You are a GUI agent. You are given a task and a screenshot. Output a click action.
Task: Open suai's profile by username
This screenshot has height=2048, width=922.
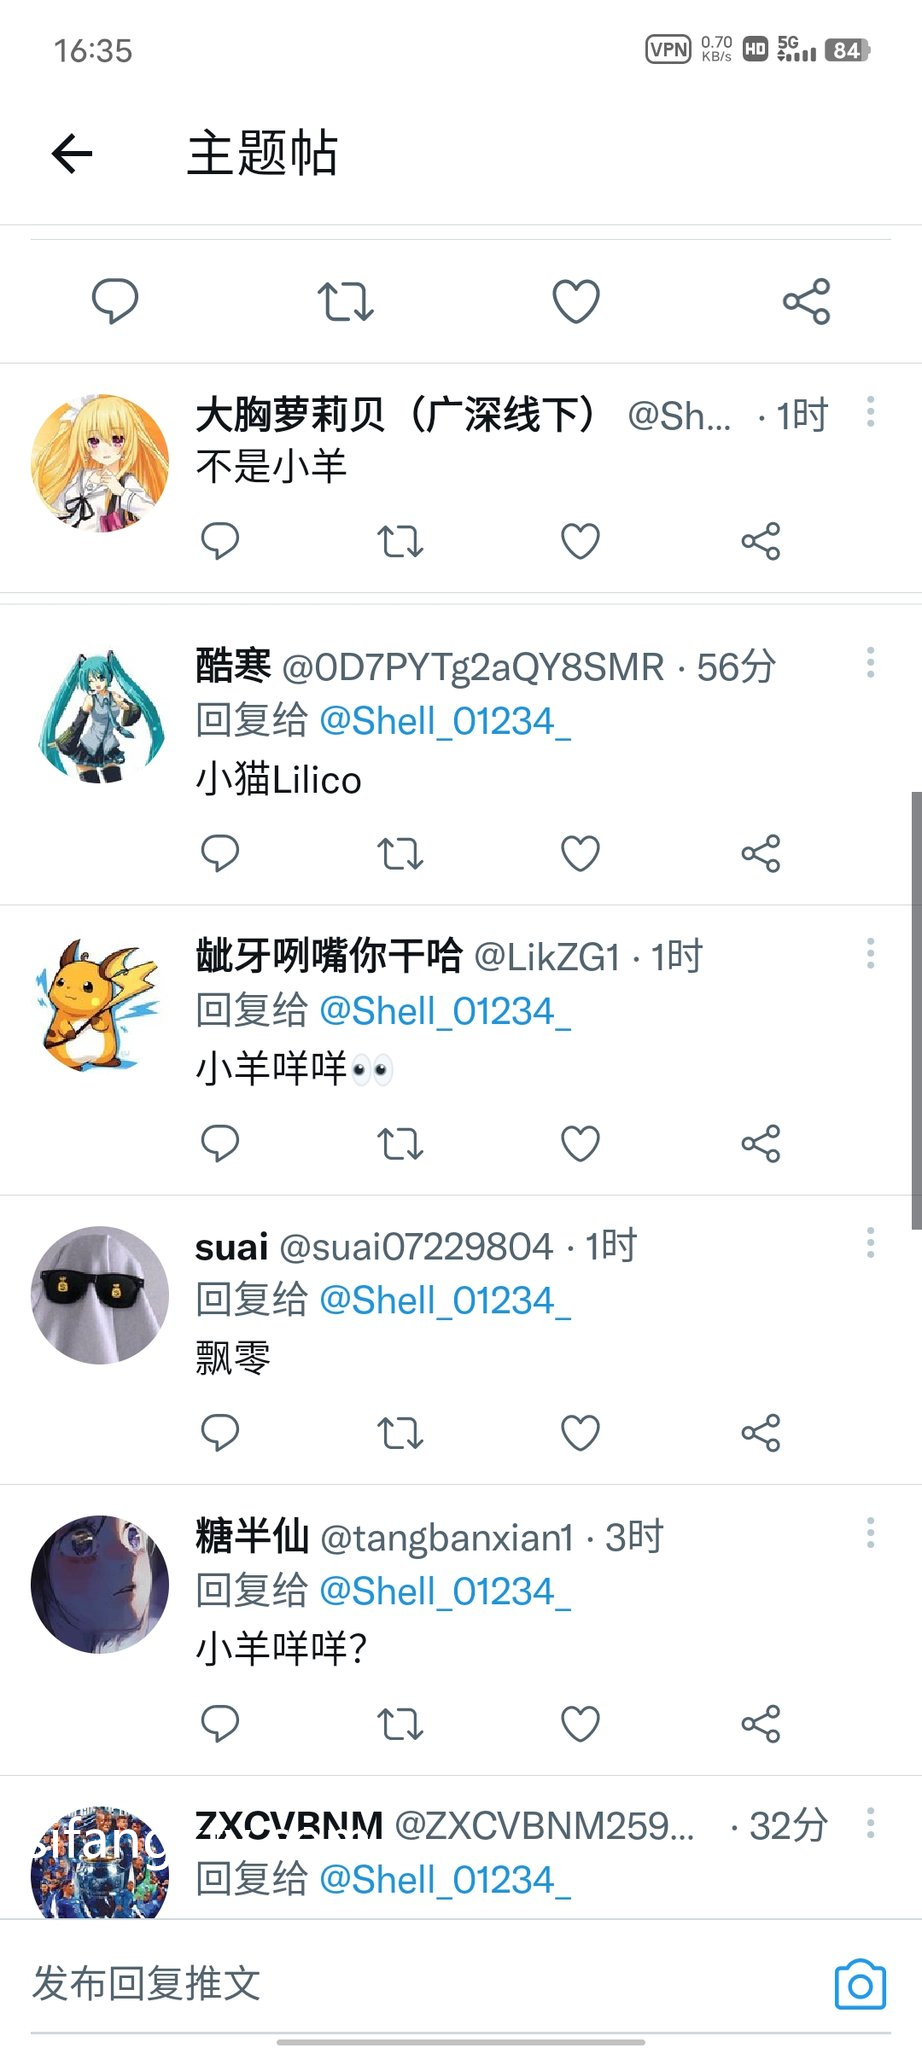[416, 1247]
